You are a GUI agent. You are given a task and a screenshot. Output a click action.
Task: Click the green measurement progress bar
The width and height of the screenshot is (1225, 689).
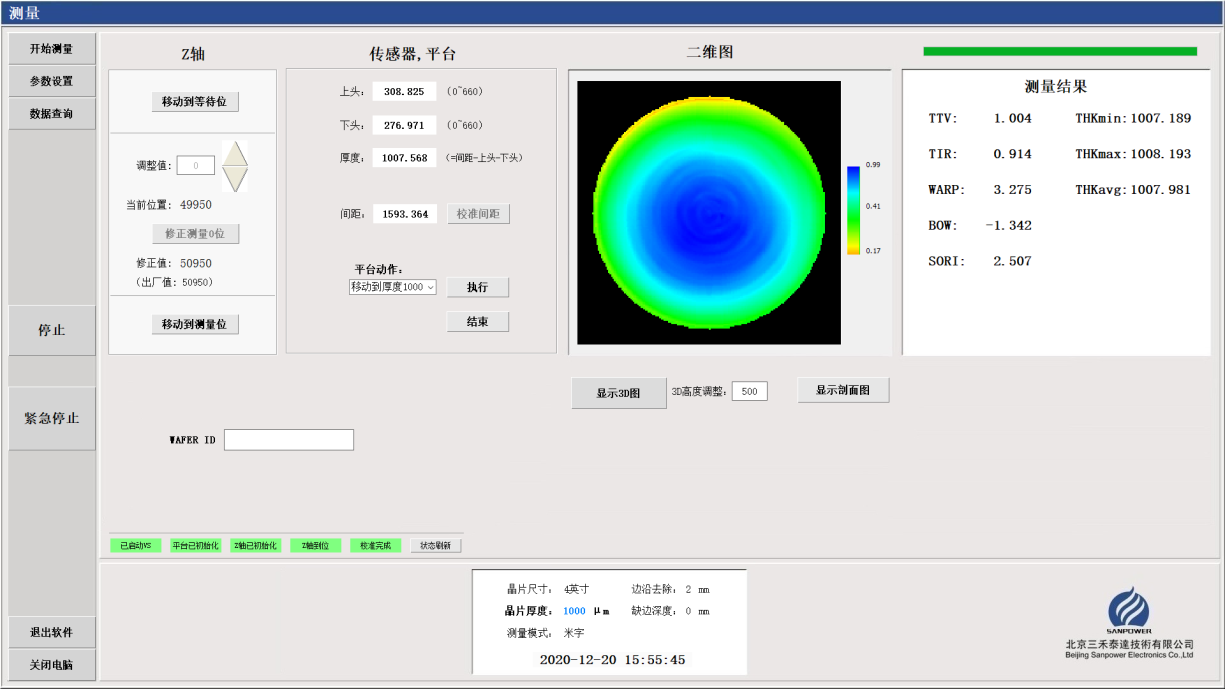pyautogui.click(x=1059, y=51)
